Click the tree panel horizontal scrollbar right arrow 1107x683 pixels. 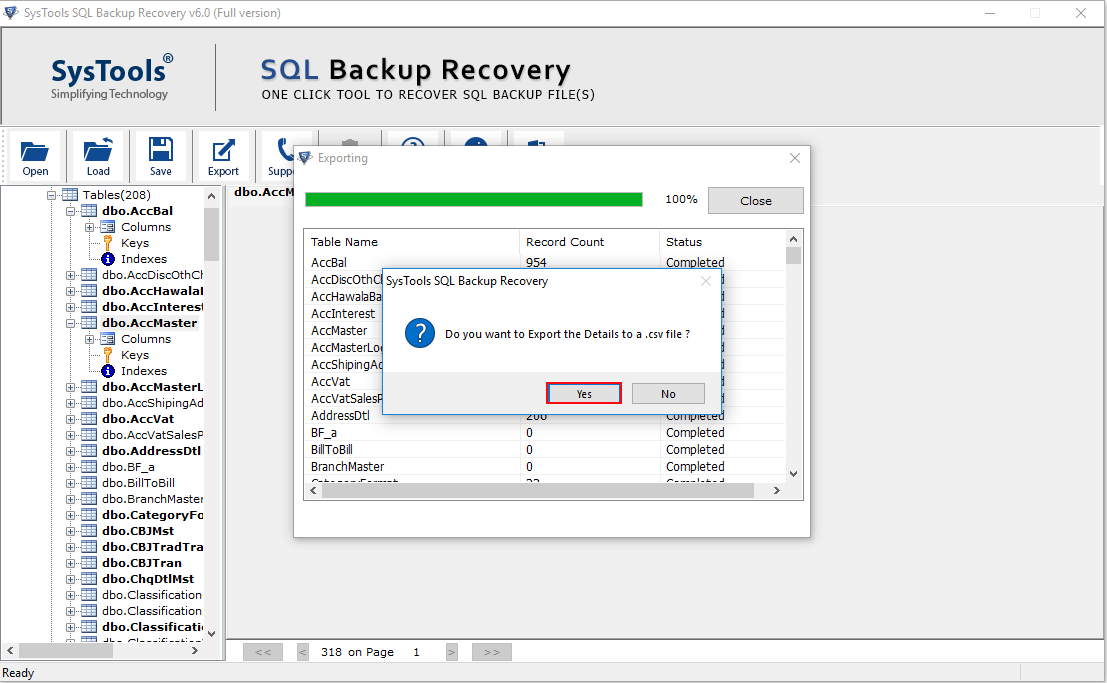click(195, 651)
